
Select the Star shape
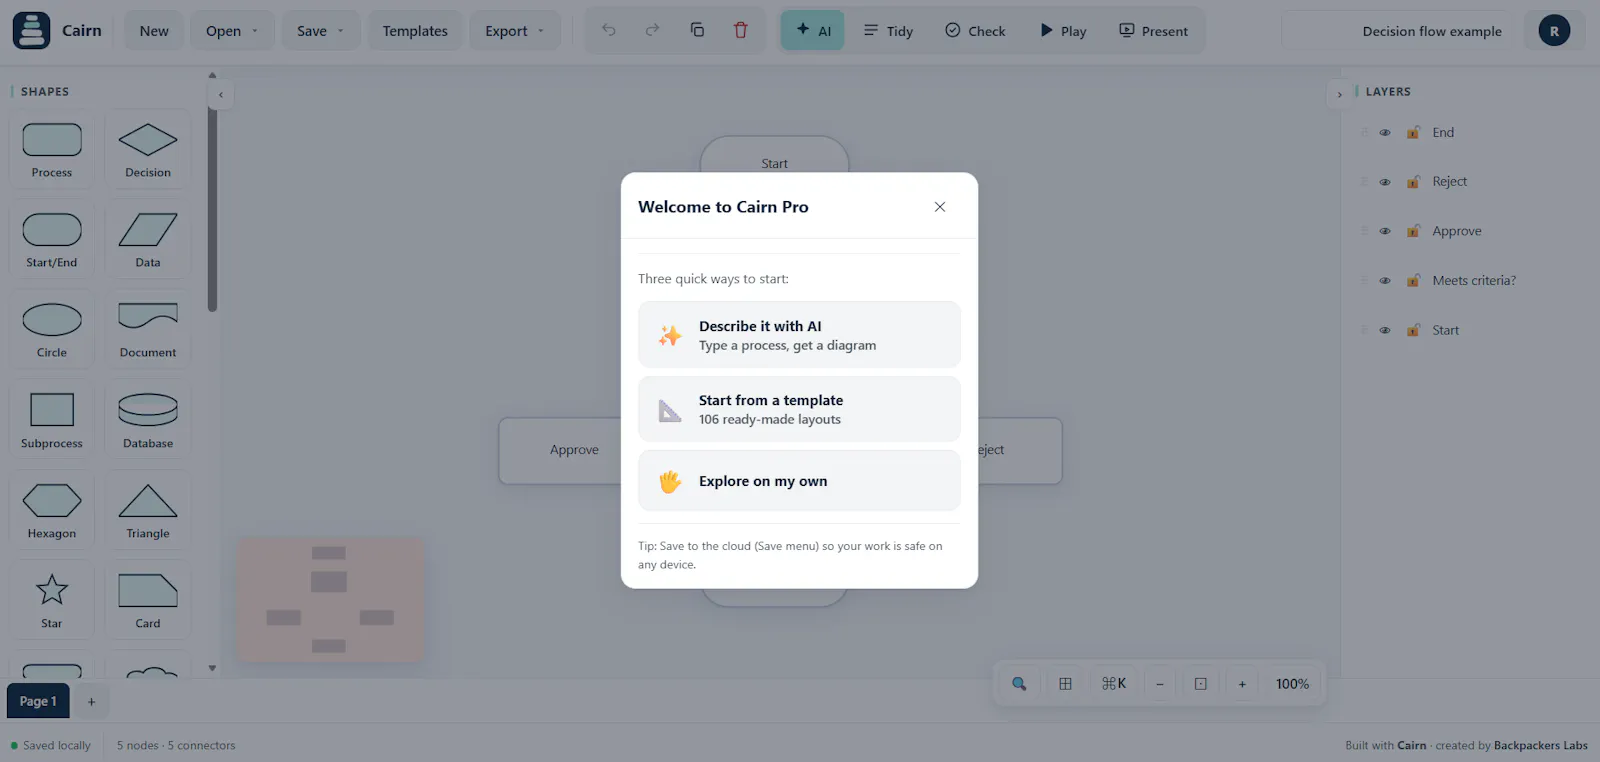click(x=52, y=600)
